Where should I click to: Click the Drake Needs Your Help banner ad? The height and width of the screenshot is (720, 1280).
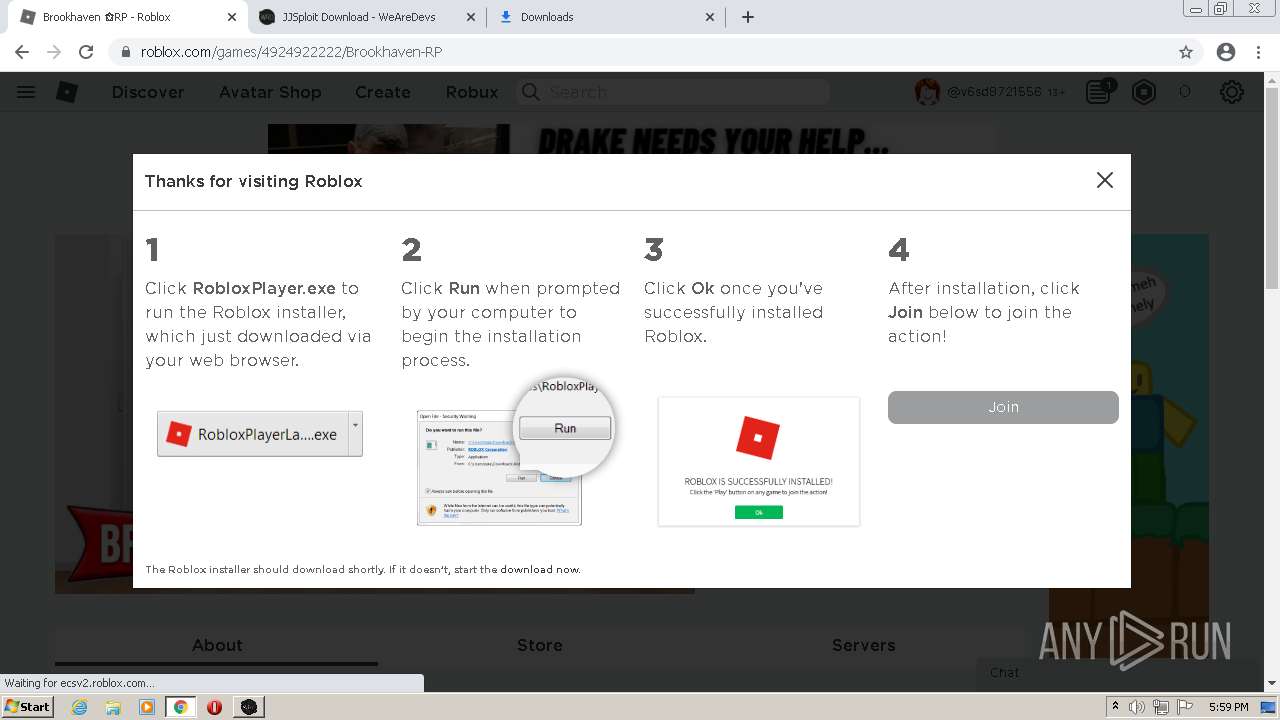point(631,139)
